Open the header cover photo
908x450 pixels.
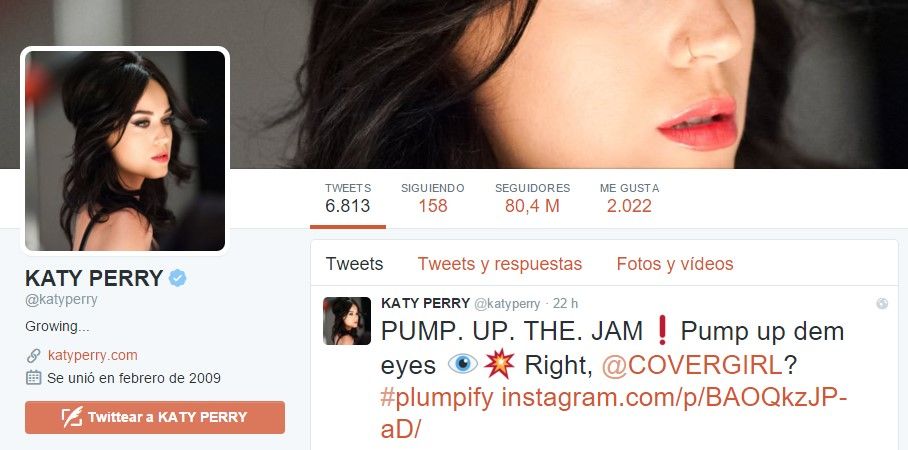click(x=570, y=84)
